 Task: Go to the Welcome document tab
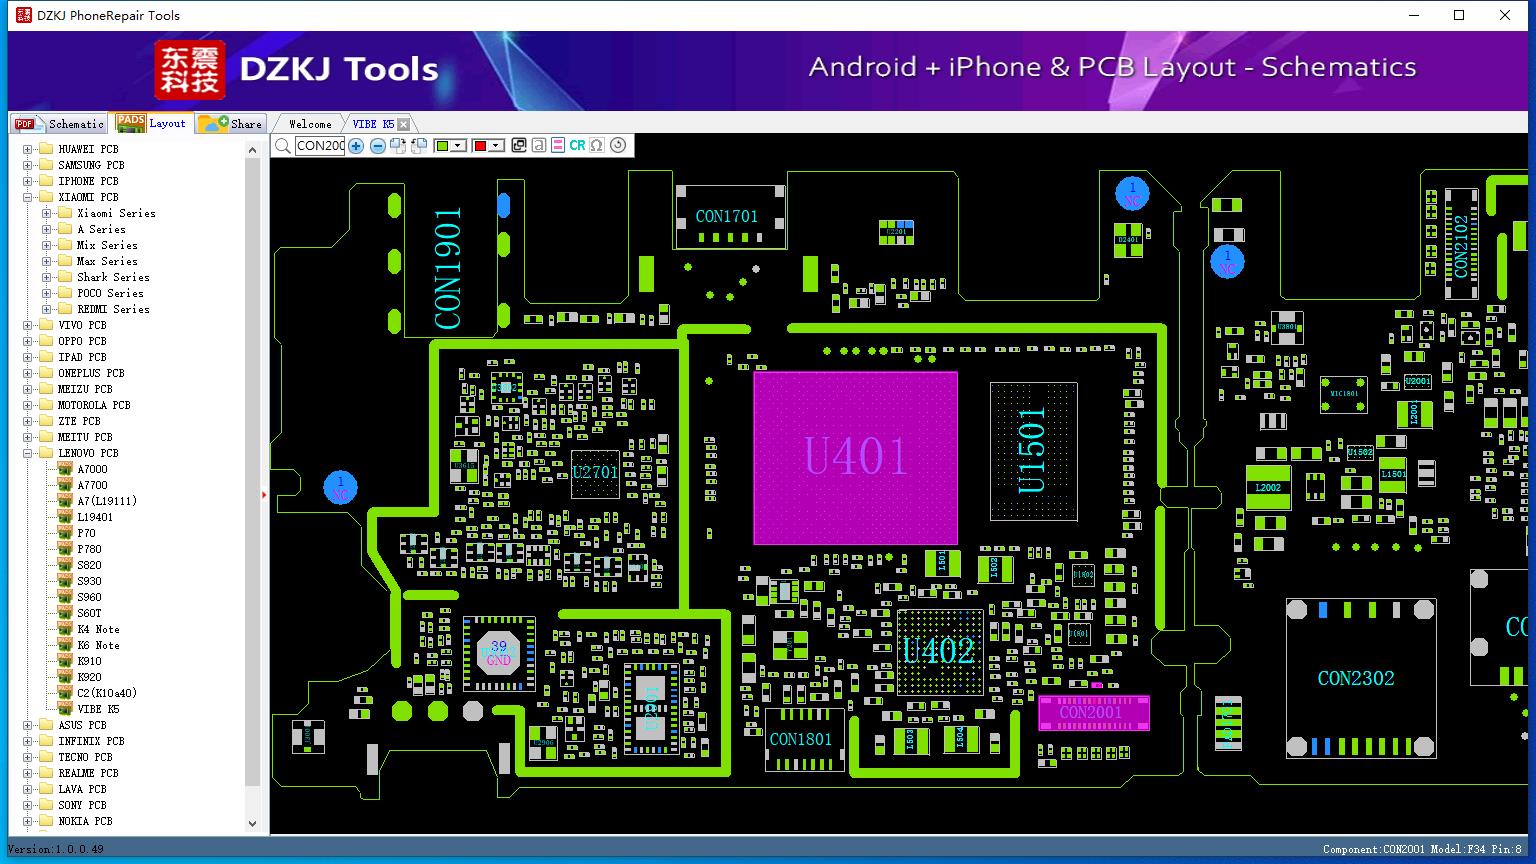310,124
